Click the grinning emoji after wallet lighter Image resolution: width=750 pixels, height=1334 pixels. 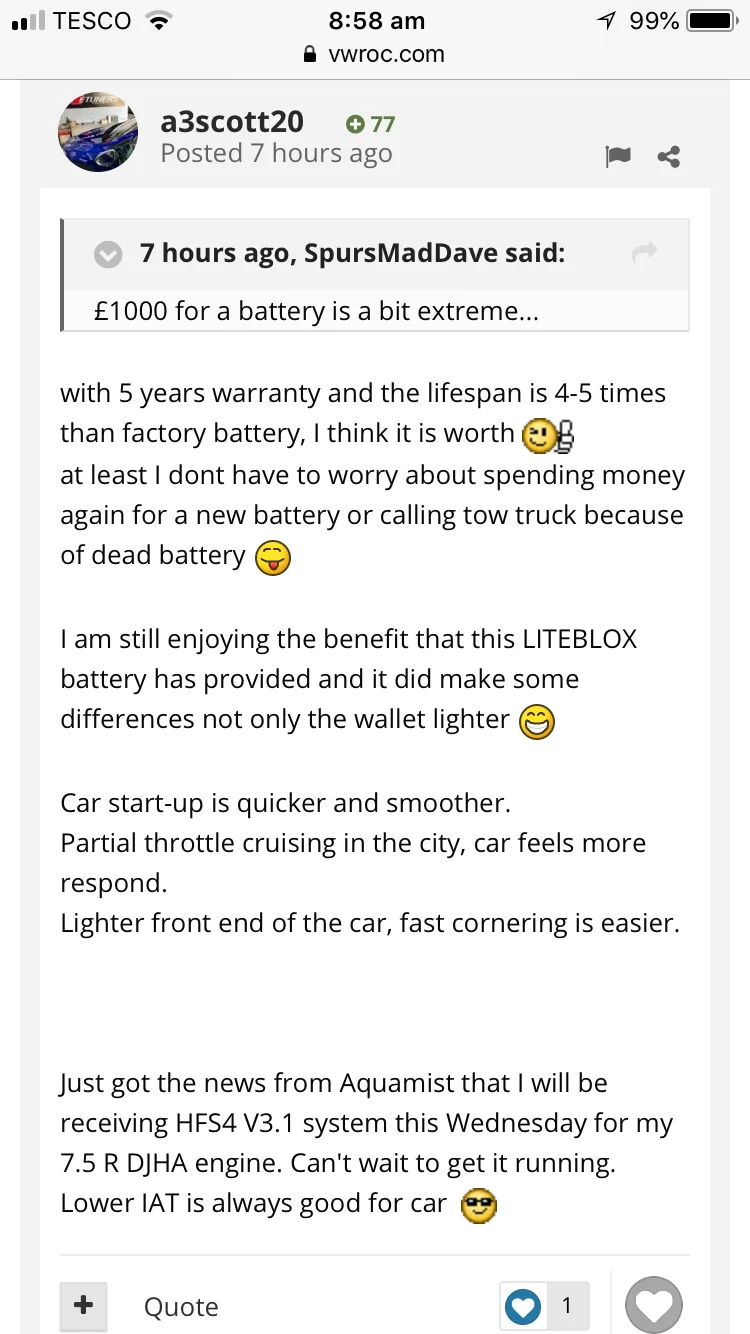pos(537,722)
